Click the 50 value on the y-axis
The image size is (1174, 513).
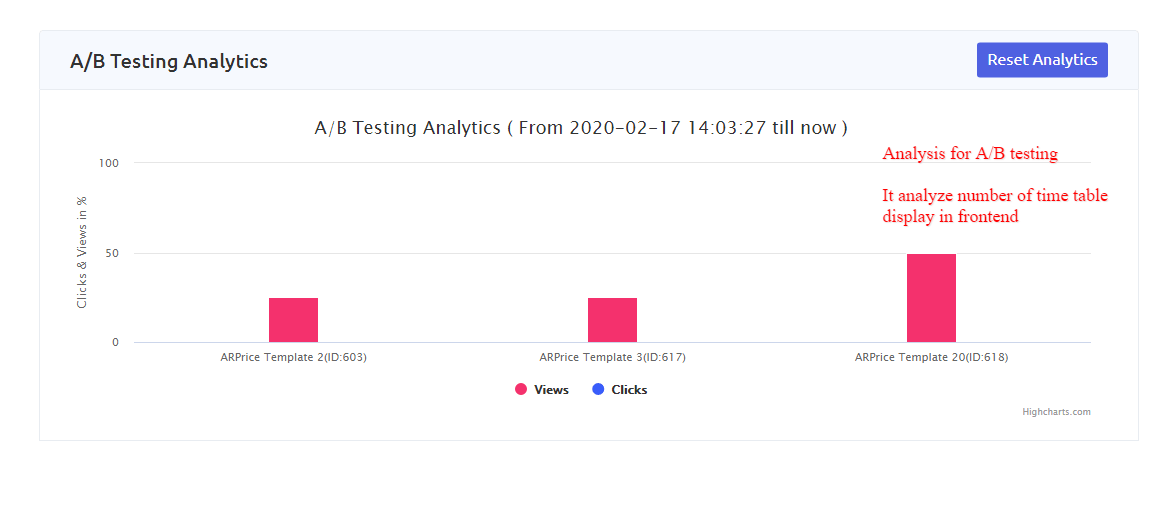click(111, 253)
